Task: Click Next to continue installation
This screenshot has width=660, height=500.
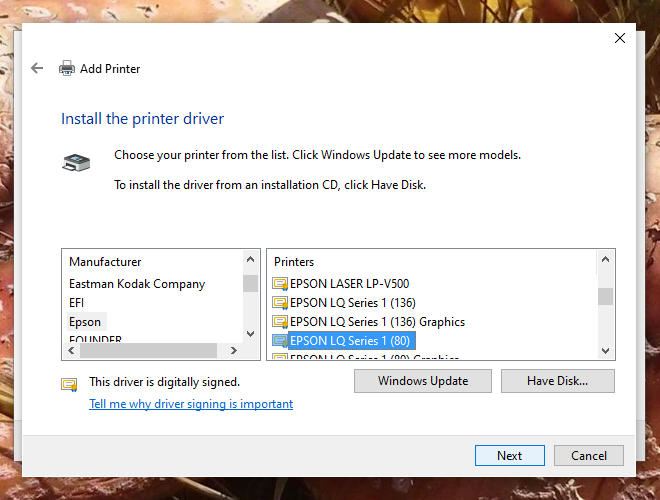Action: (510, 455)
